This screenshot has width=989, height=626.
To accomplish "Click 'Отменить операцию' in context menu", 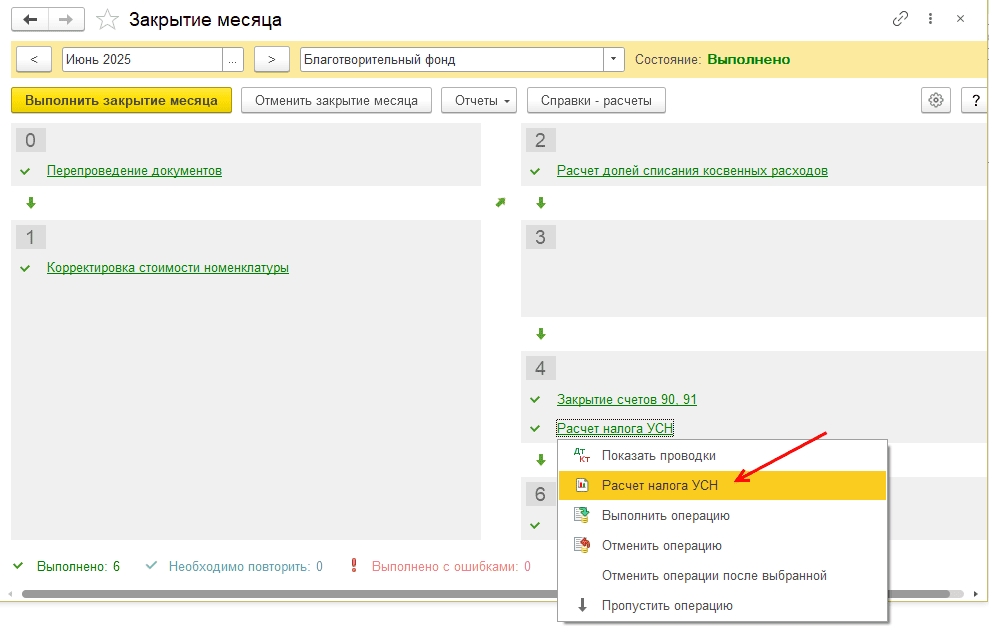I will (x=661, y=546).
